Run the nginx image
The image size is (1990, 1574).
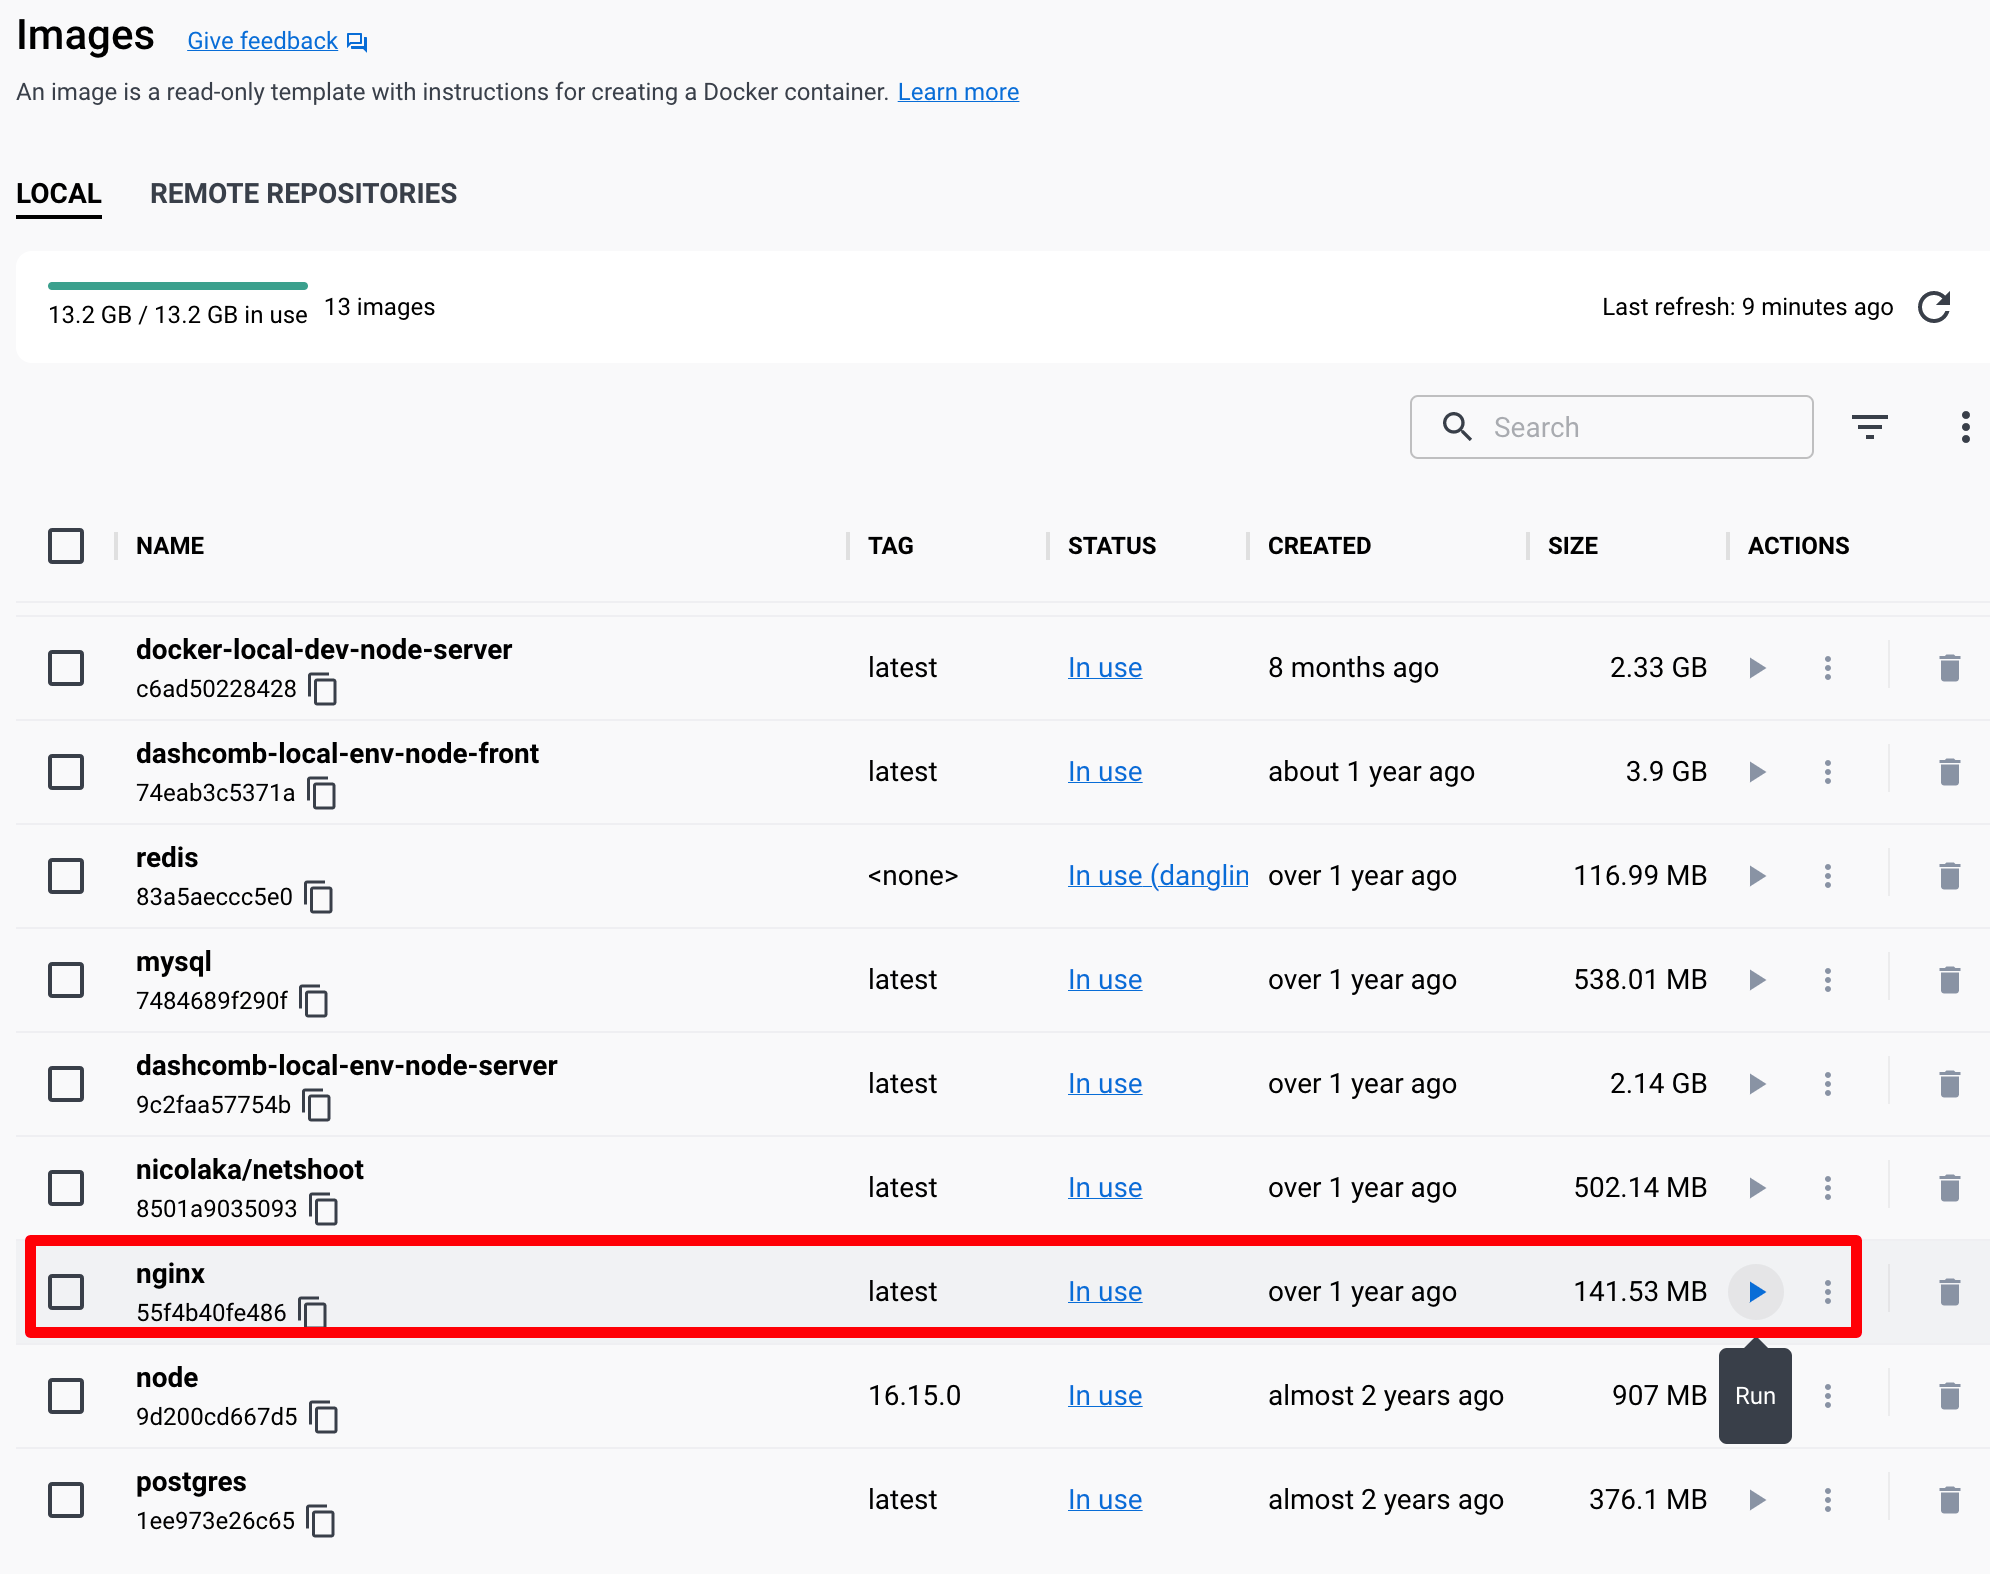(x=1756, y=1291)
